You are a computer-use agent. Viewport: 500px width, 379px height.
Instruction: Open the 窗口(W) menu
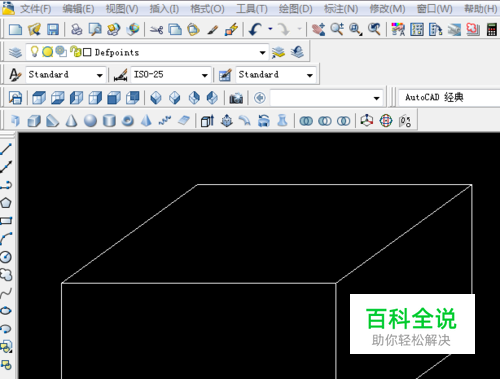tap(435, 9)
